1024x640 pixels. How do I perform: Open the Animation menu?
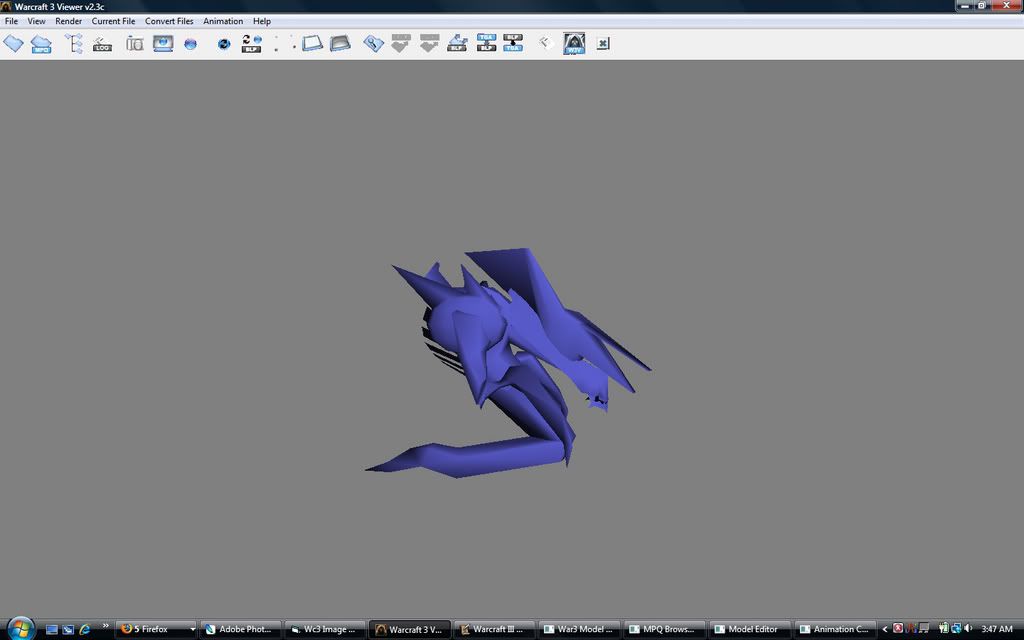click(x=223, y=21)
